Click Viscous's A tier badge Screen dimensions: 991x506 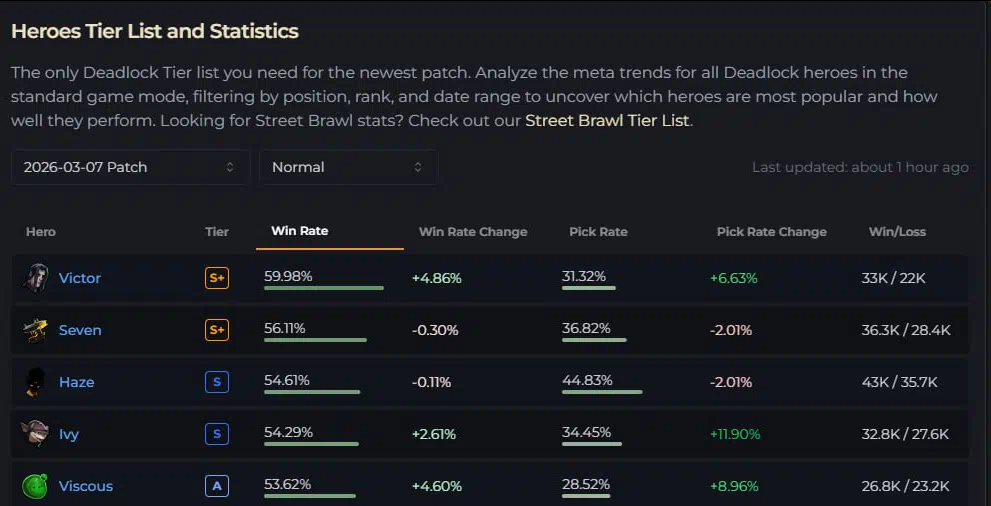217,486
